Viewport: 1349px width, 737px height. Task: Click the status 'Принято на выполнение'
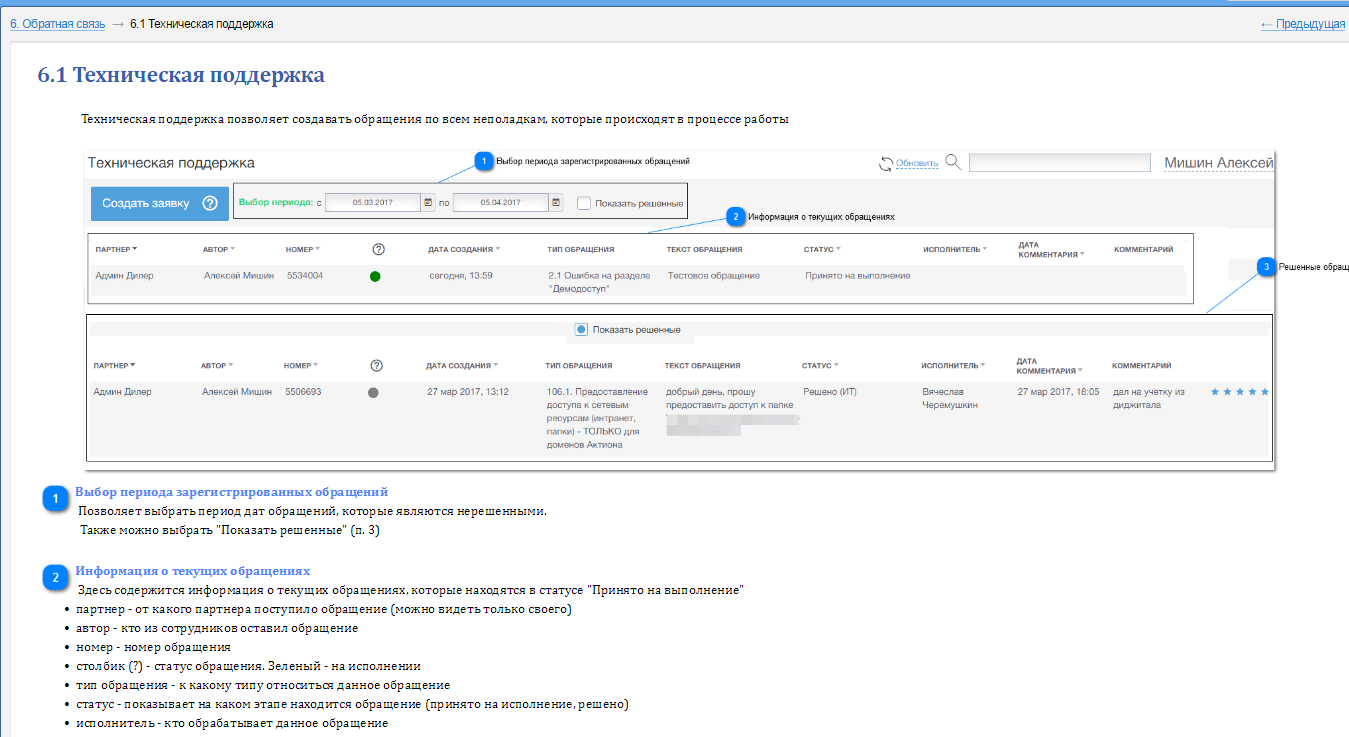(858, 275)
